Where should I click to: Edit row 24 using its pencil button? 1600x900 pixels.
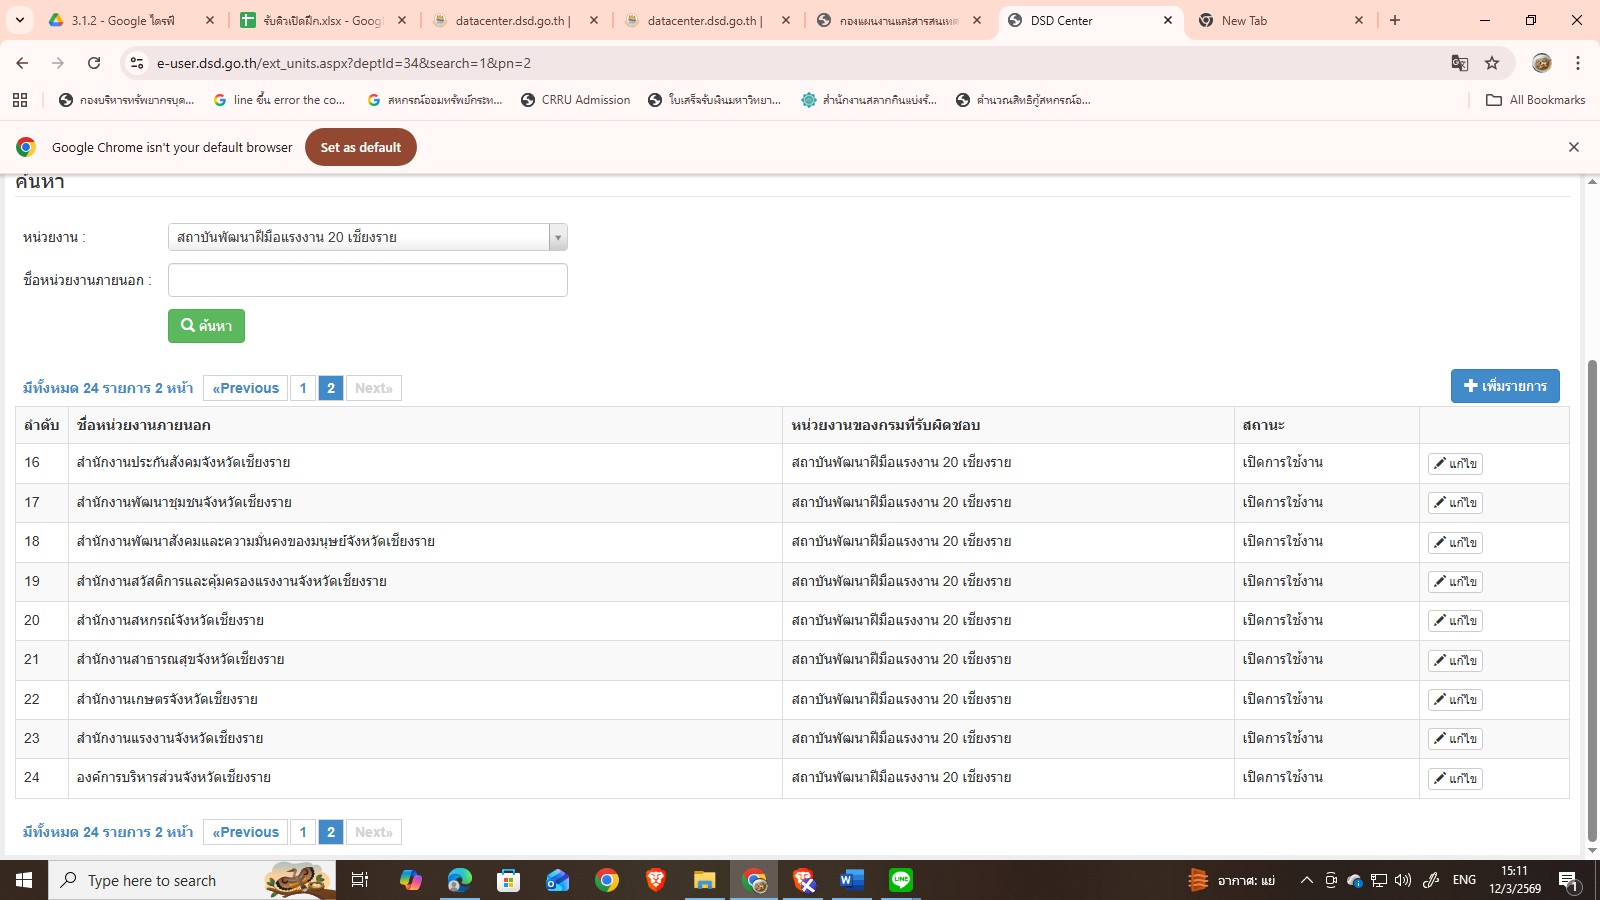point(1454,779)
